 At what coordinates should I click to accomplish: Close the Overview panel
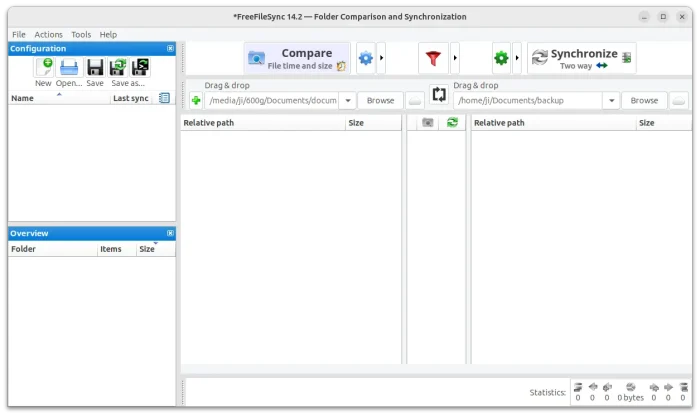(x=170, y=233)
